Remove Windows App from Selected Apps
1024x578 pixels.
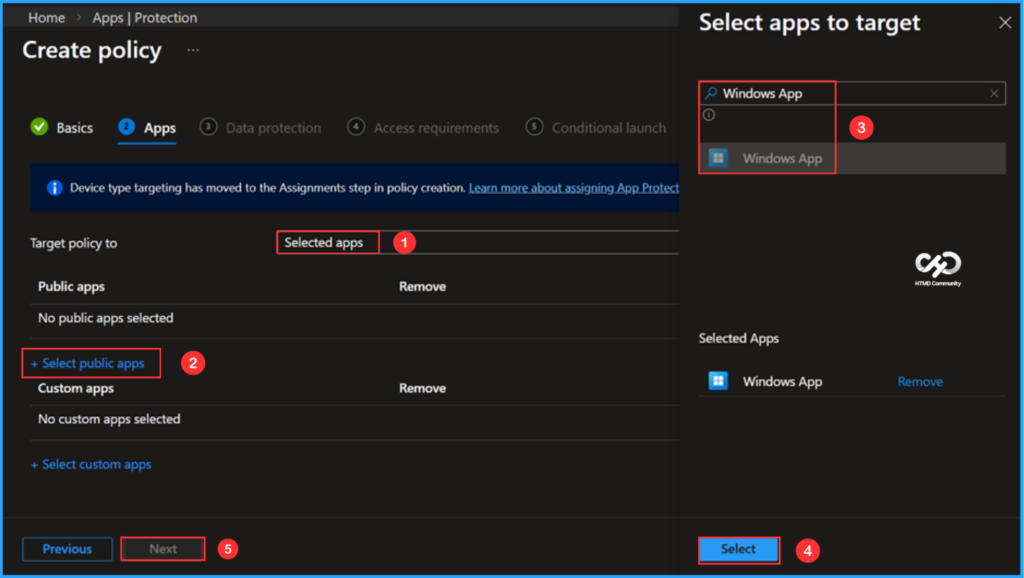[919, 380]
